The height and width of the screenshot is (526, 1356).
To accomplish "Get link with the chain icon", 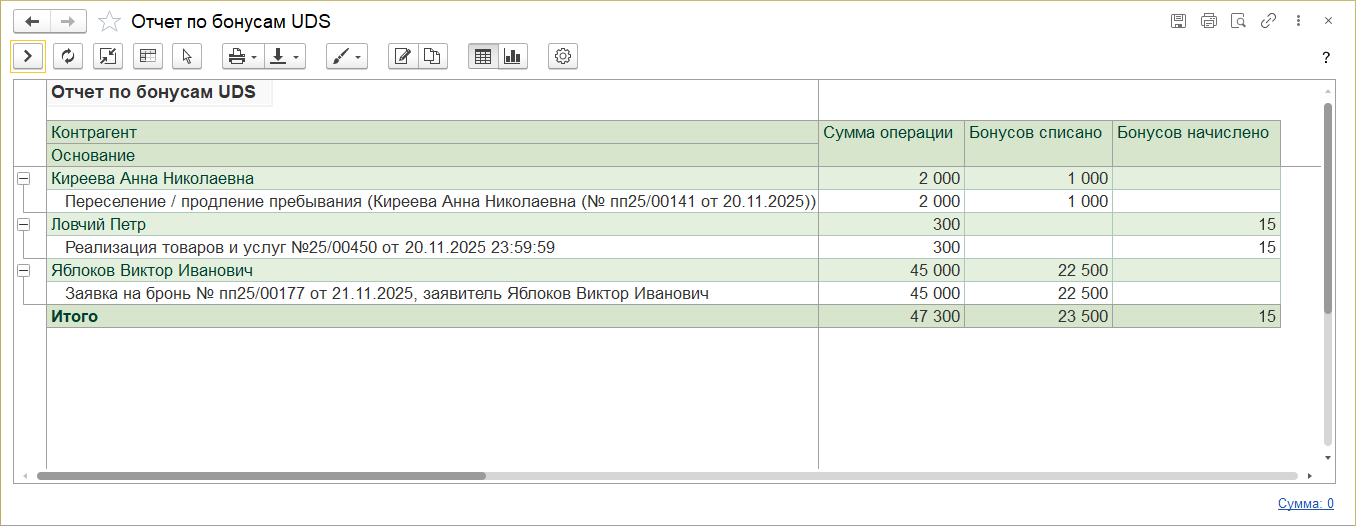I will (x=1268, y=21).
